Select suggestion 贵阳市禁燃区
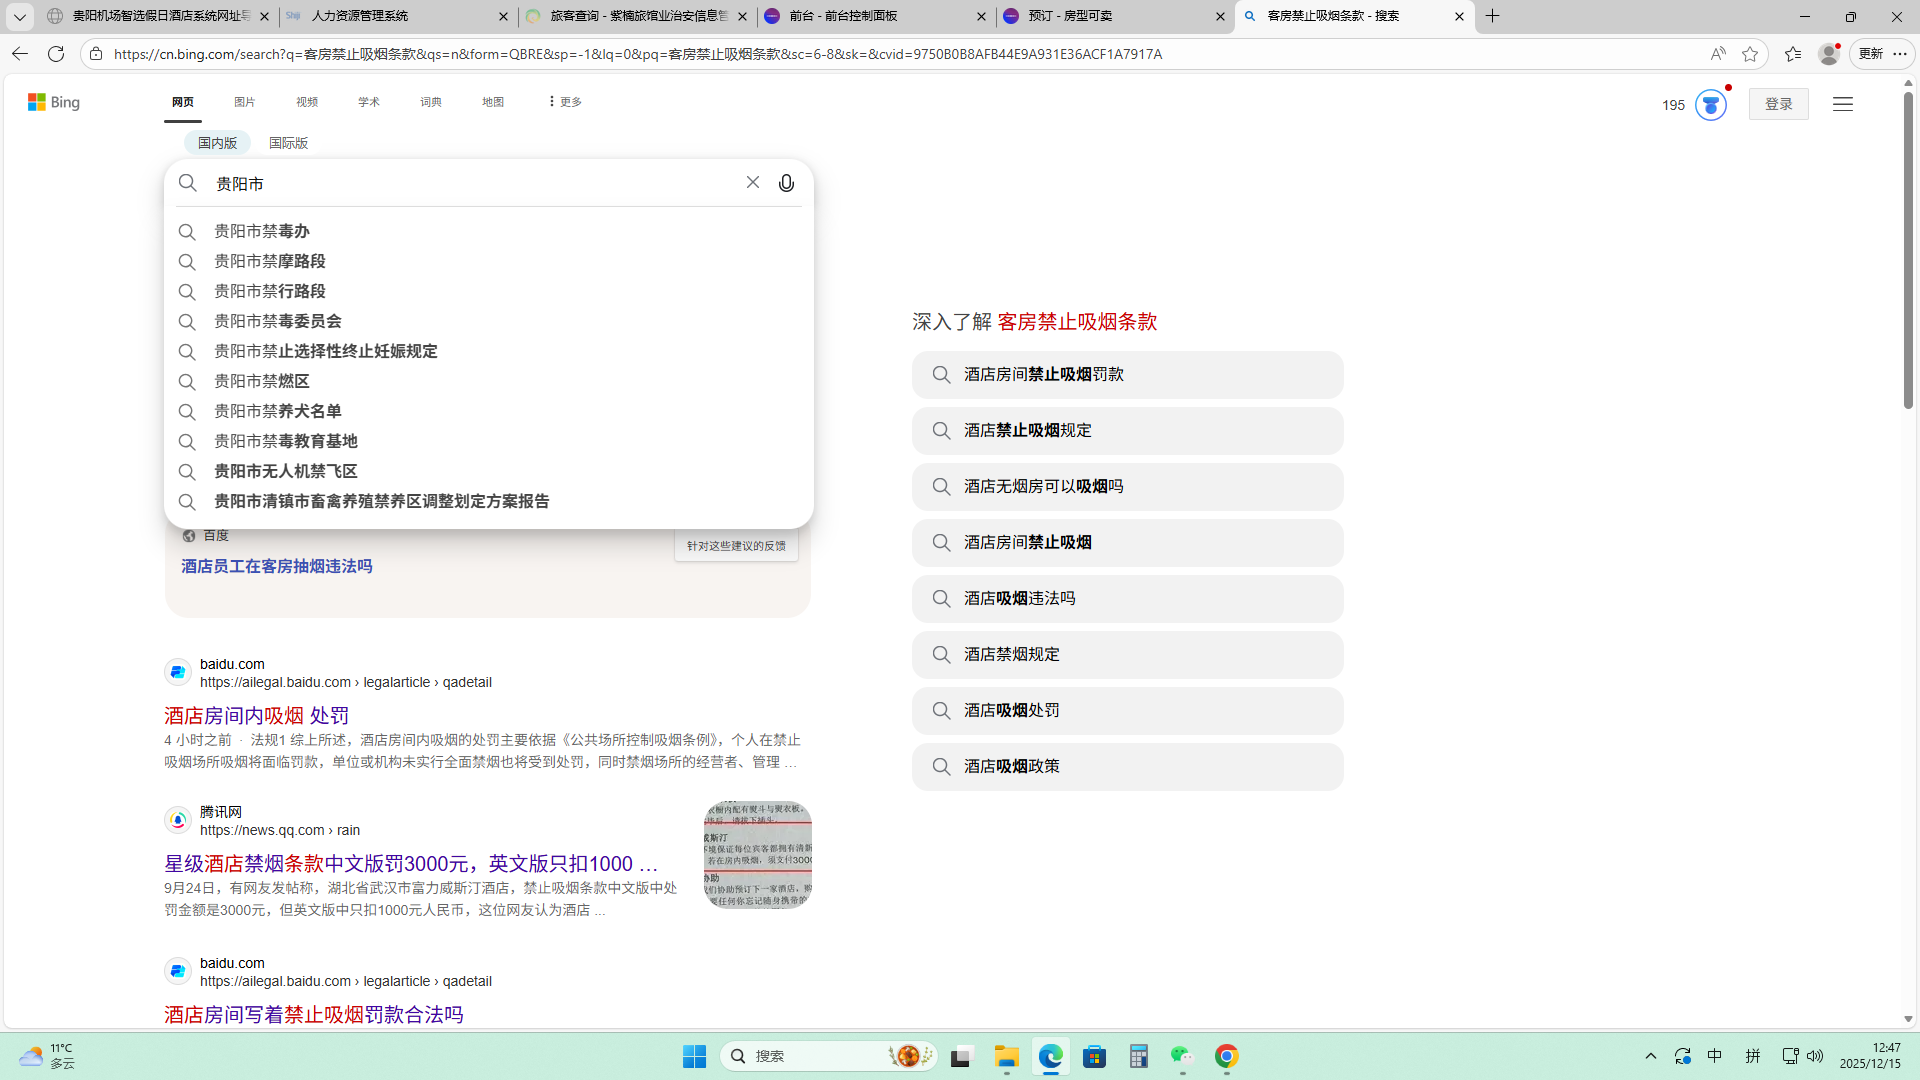This screenshot has height=1080, width=1920. [262, 381]
